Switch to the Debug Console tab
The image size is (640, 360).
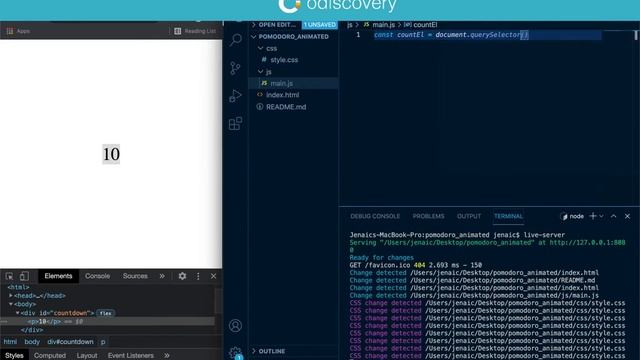click(x=375, y=216)
